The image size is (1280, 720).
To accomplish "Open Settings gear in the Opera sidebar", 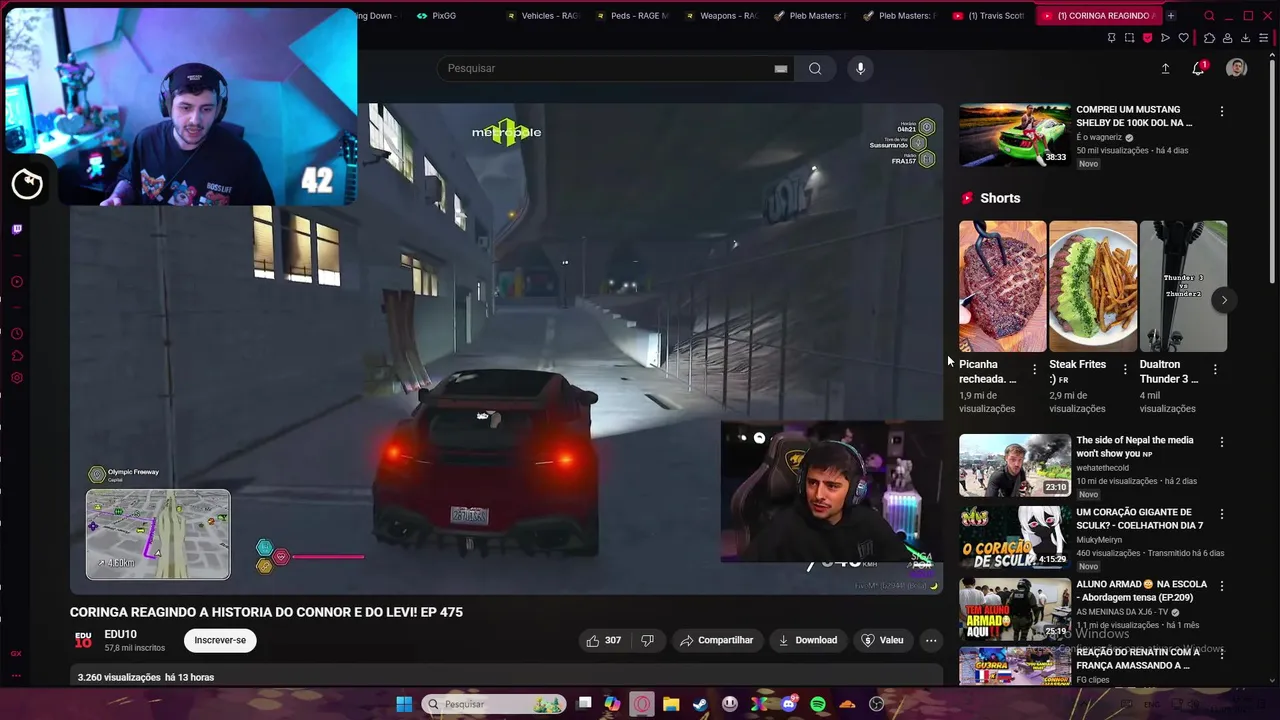I will pyautogui.click(x=17, y=378).
